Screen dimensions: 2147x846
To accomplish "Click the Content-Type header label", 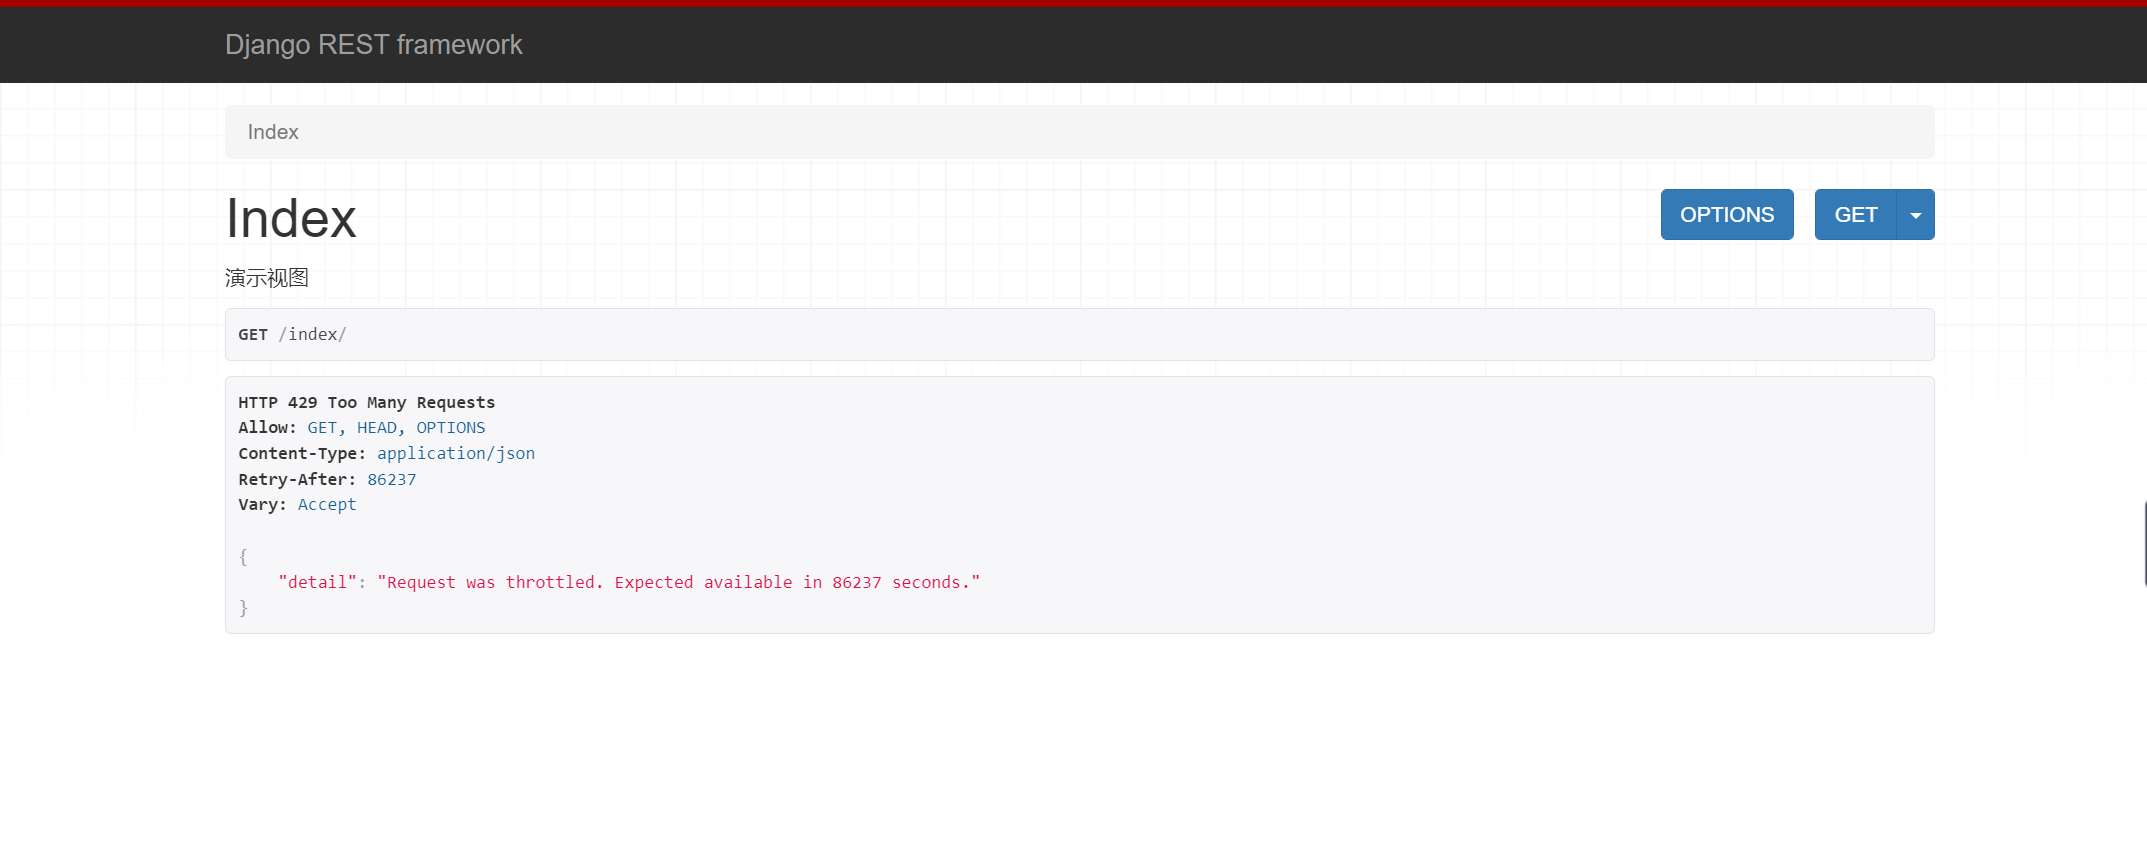I will tap(302, 453).
